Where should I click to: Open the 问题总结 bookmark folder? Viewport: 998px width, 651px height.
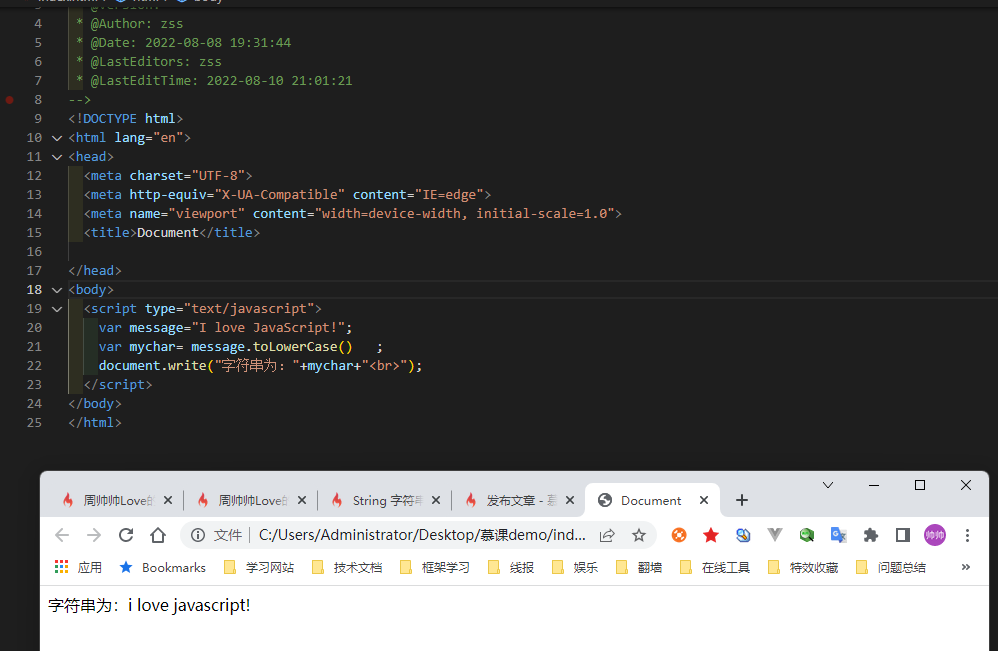coord(891,567)
